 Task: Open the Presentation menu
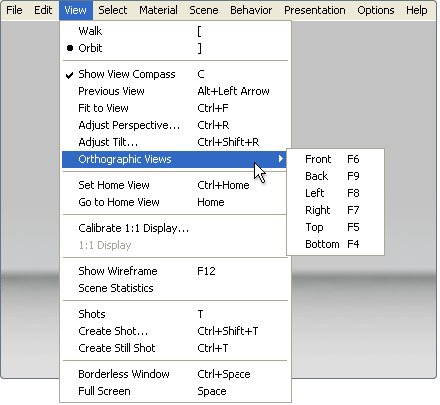pos(315,10)
